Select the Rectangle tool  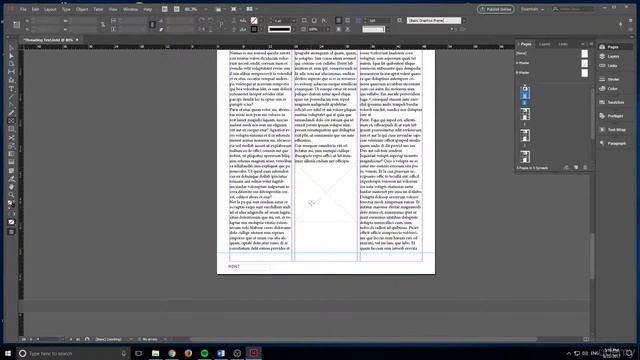coord(11,129)
